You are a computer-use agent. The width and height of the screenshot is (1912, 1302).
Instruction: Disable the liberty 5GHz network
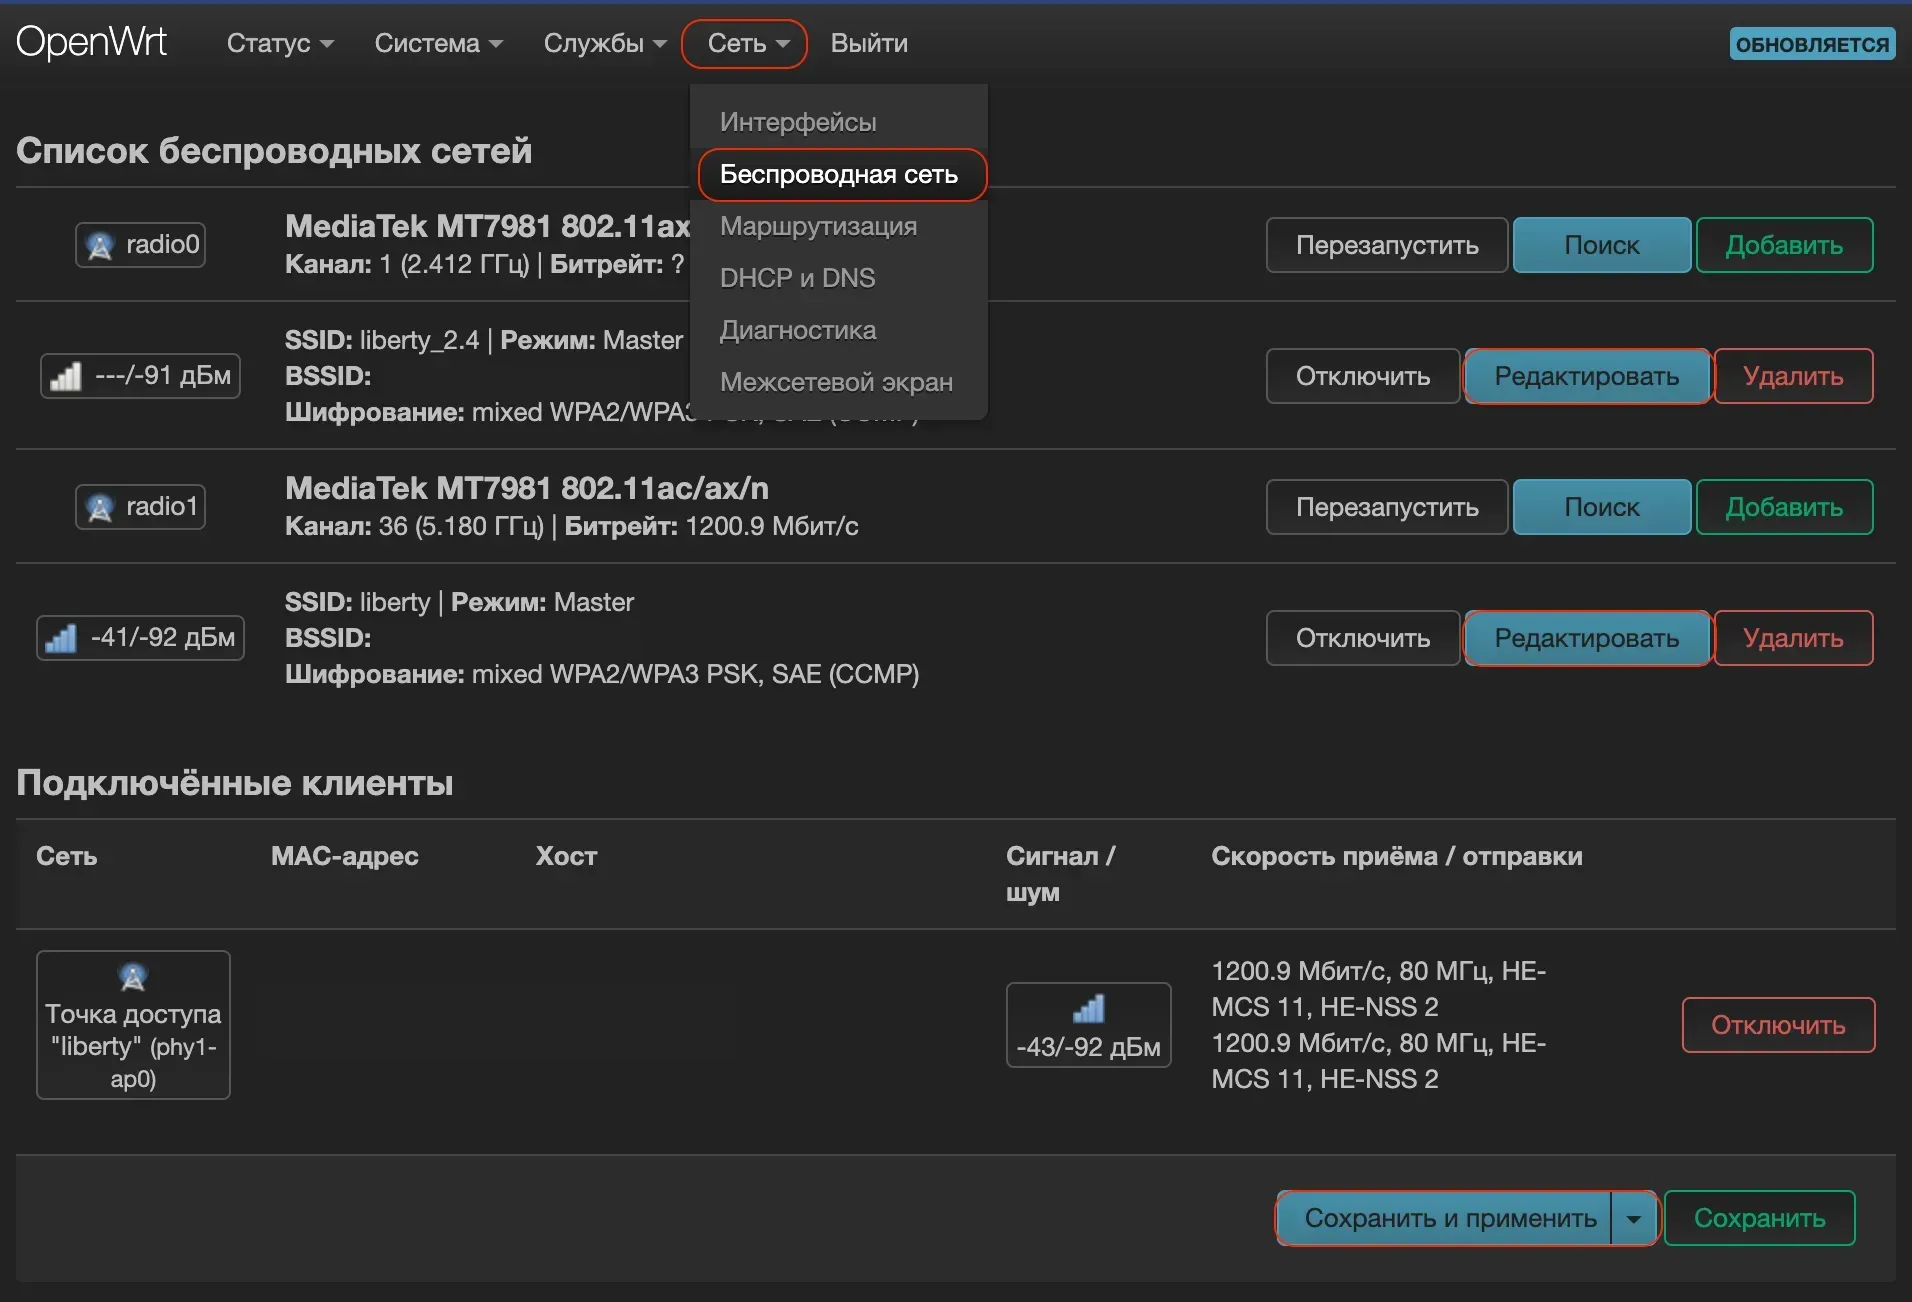tap(1363, 638)
